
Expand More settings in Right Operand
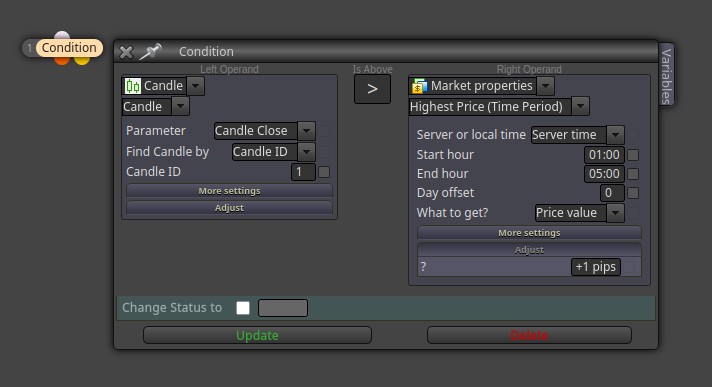click(529, 233)
